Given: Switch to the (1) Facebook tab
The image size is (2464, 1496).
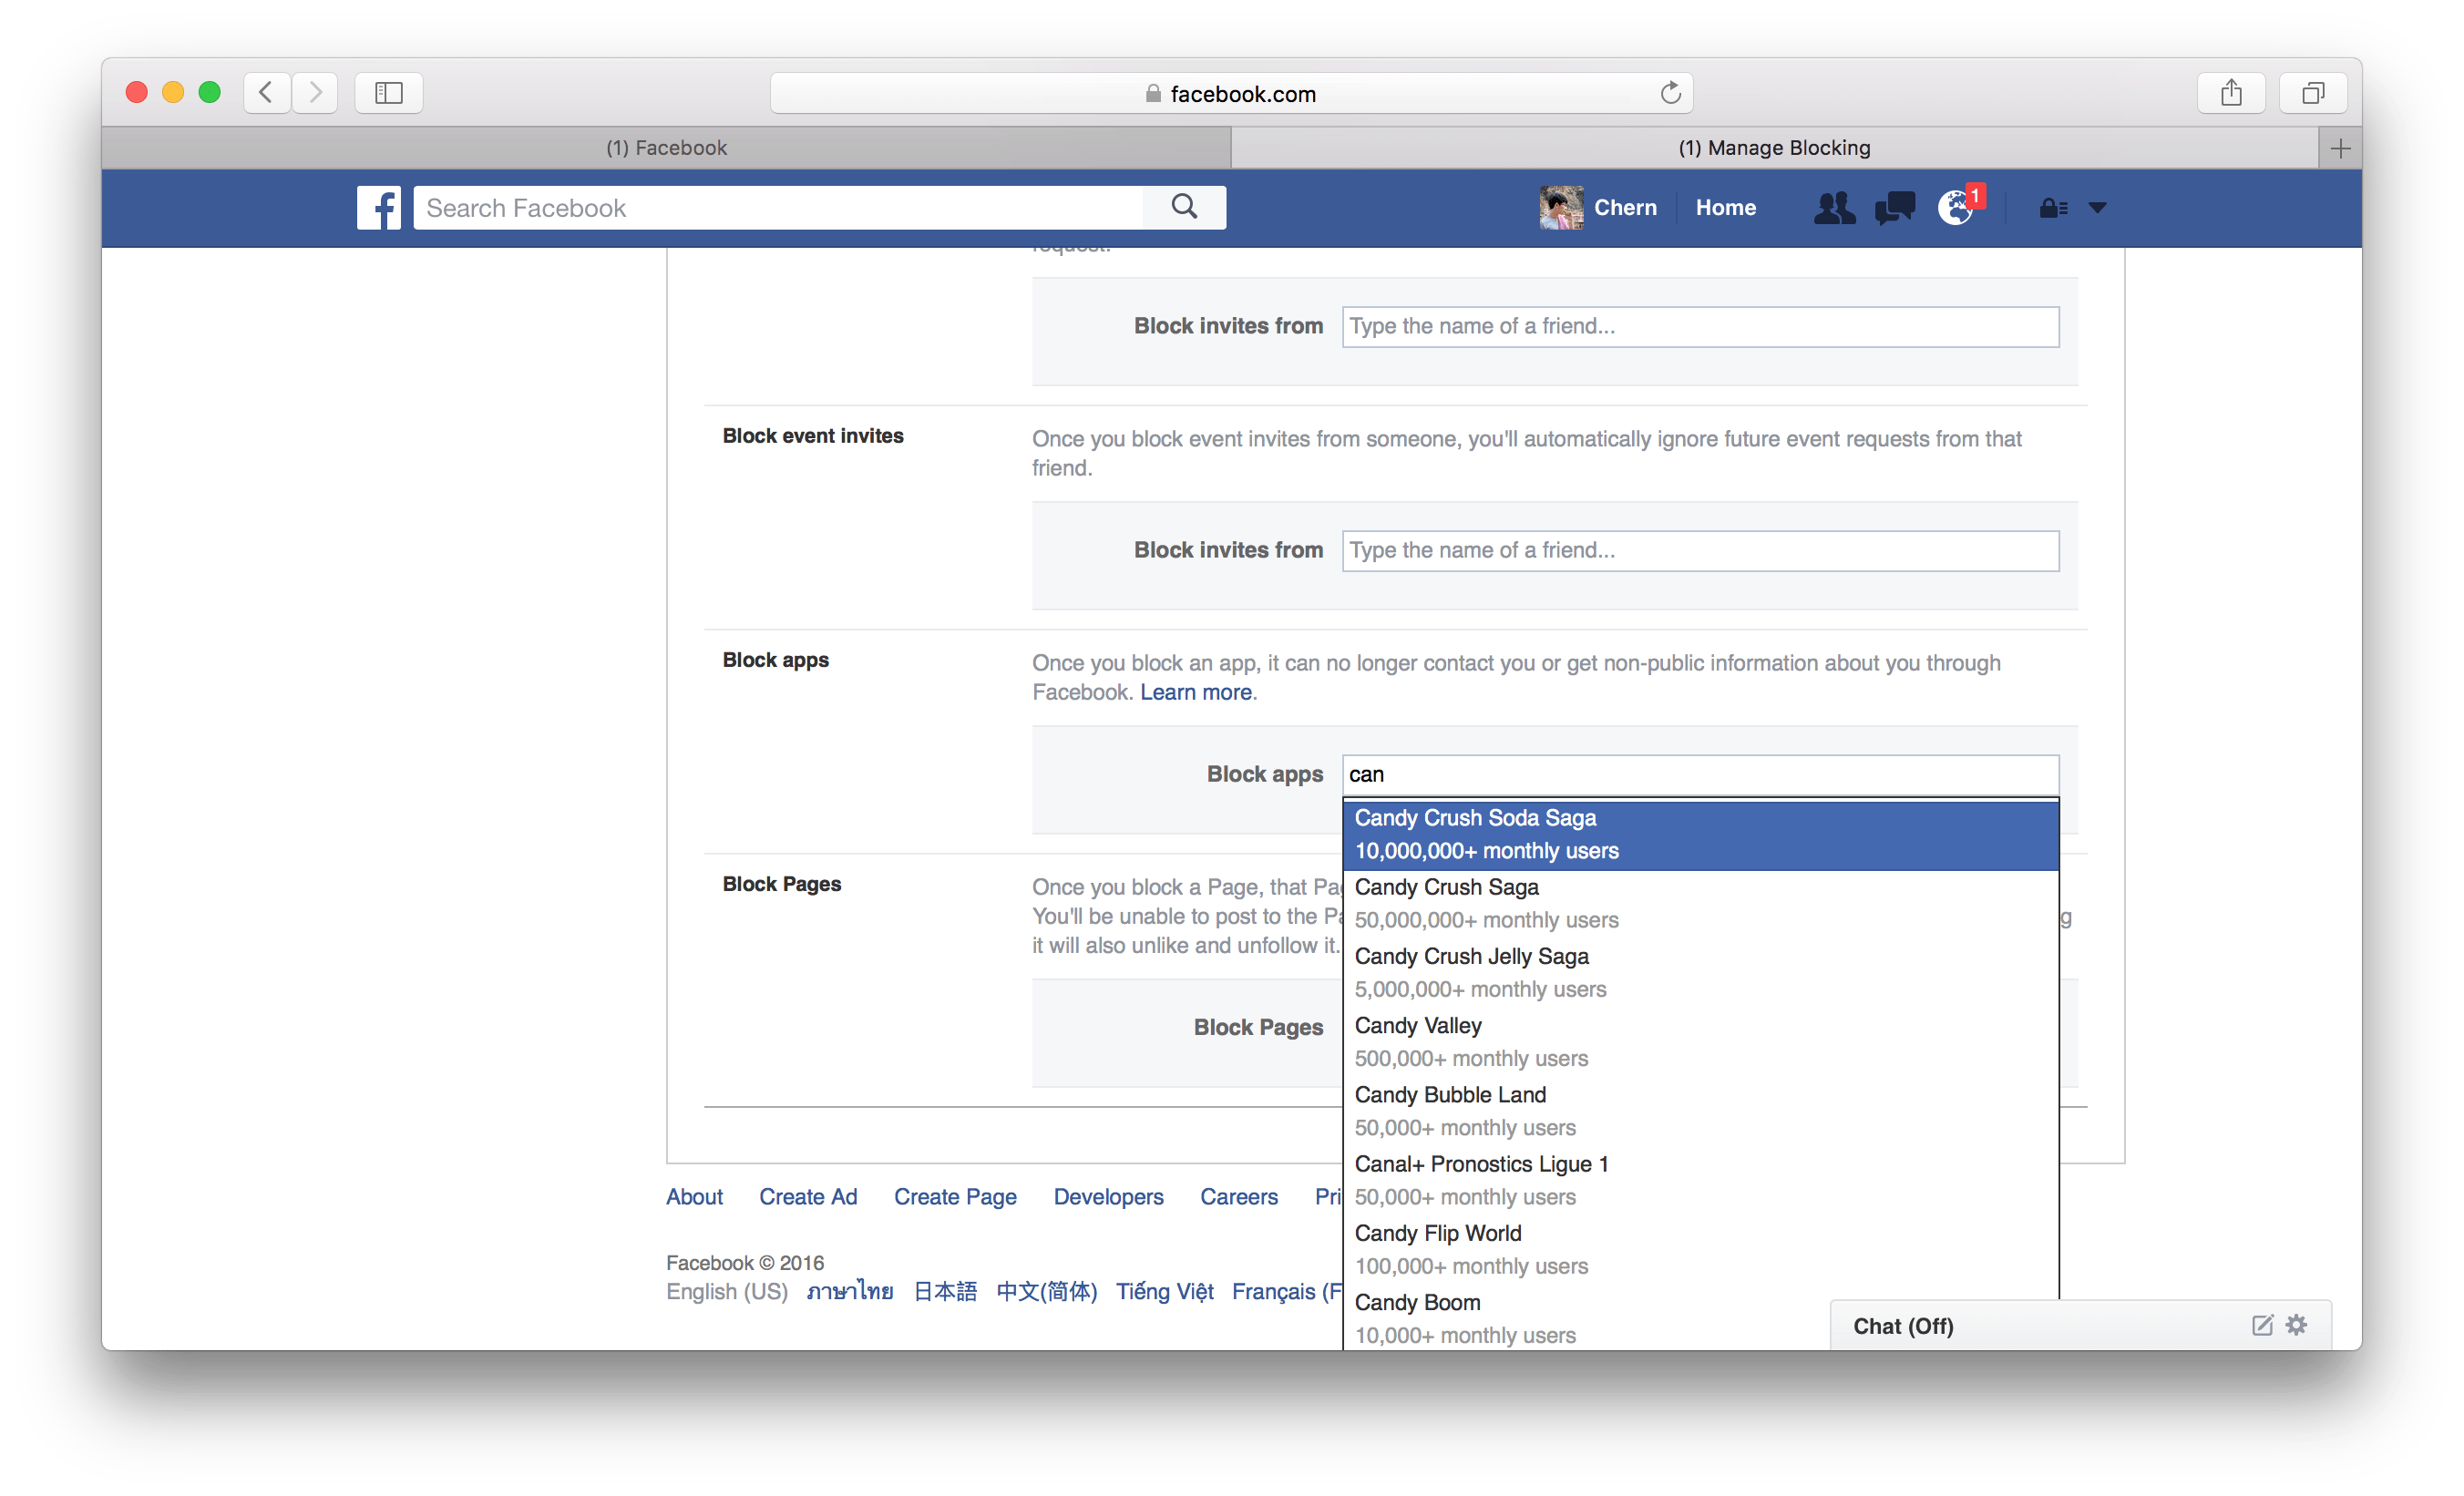Looking at the screenshot, I should pyautogui.click(x=666, y=148).
